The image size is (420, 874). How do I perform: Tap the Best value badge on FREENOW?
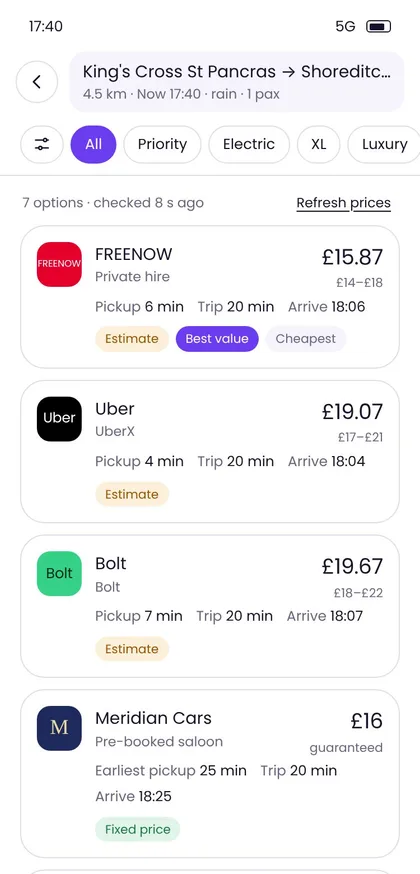217,339
